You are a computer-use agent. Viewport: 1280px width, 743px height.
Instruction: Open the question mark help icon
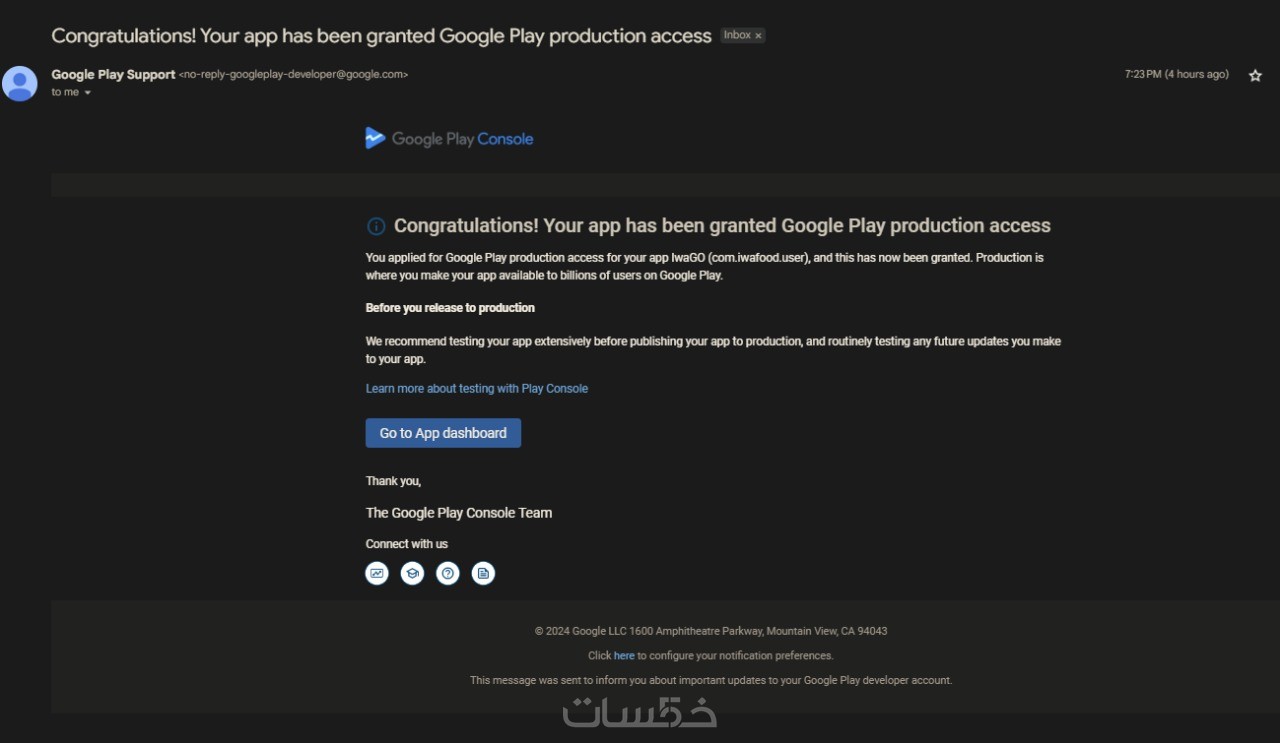click(448, 573)
